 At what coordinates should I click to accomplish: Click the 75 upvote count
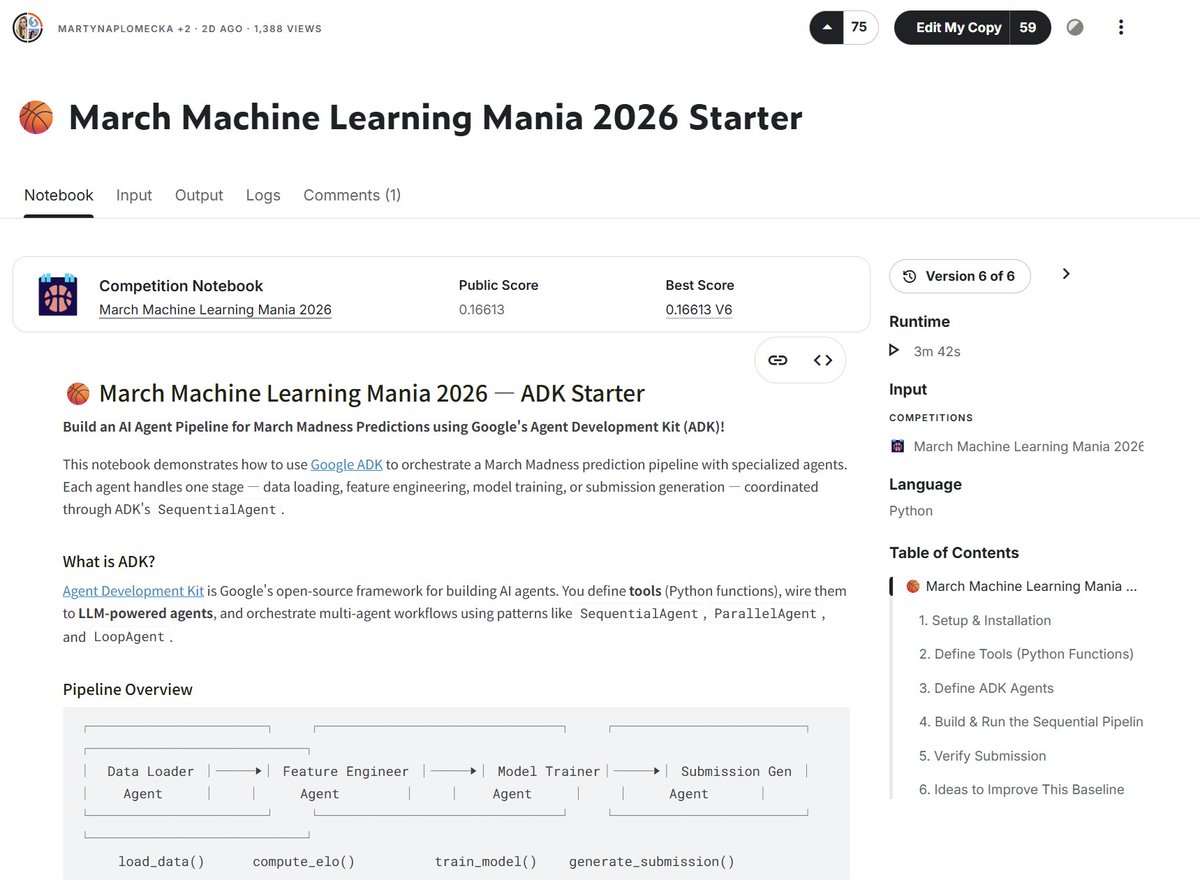click(x=859, y=28)
